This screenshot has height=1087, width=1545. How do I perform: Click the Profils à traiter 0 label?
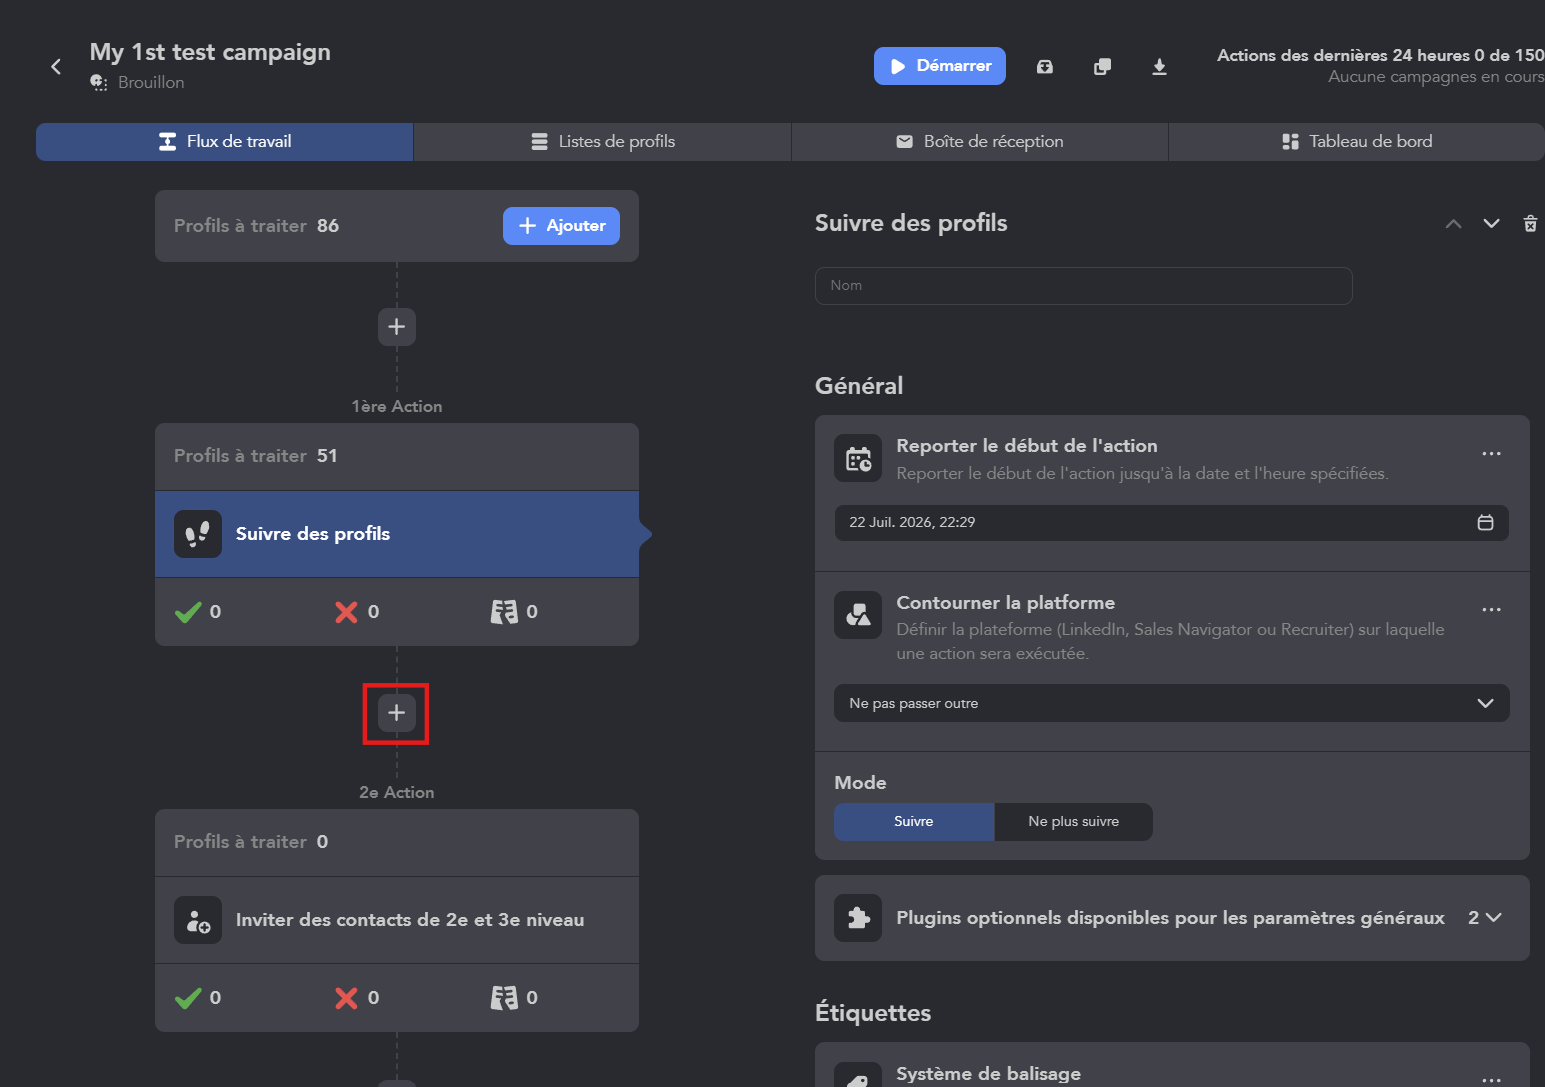[x=251, y=842]
